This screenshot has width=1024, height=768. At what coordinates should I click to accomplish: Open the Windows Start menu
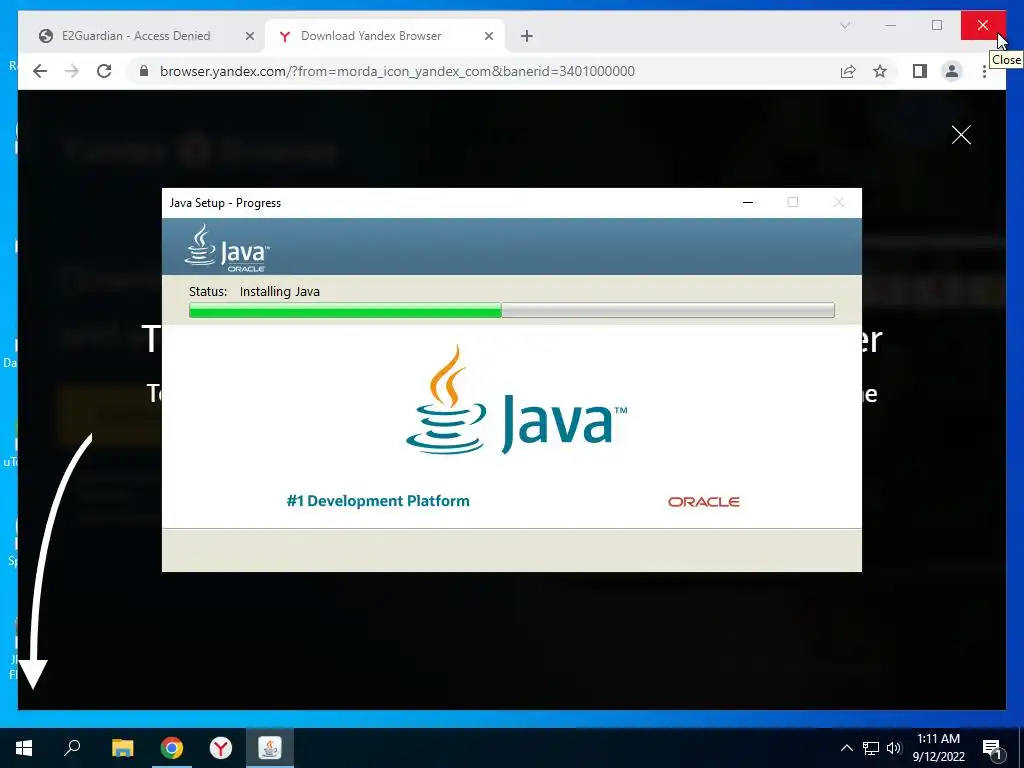tap(24, 748)
